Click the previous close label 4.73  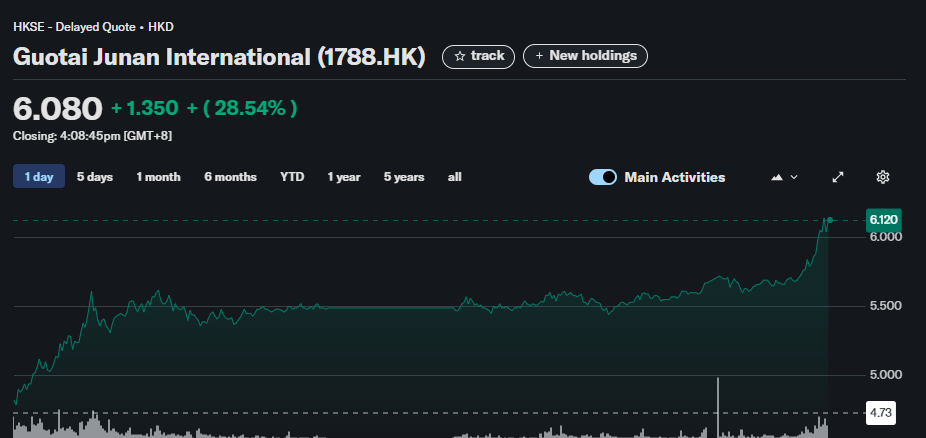(x=881, y=413)
